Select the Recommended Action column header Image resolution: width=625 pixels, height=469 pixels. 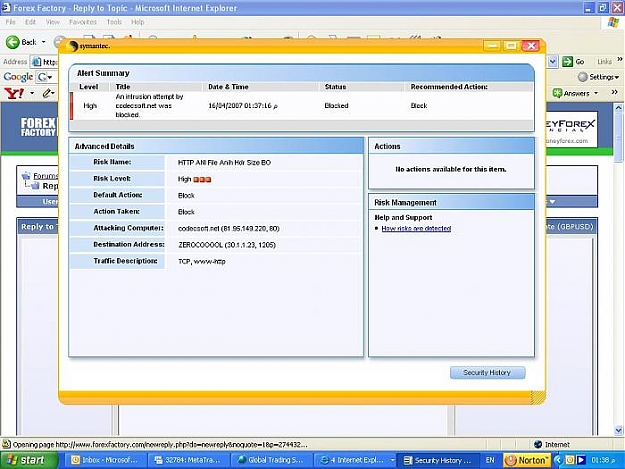click(449, 87)
